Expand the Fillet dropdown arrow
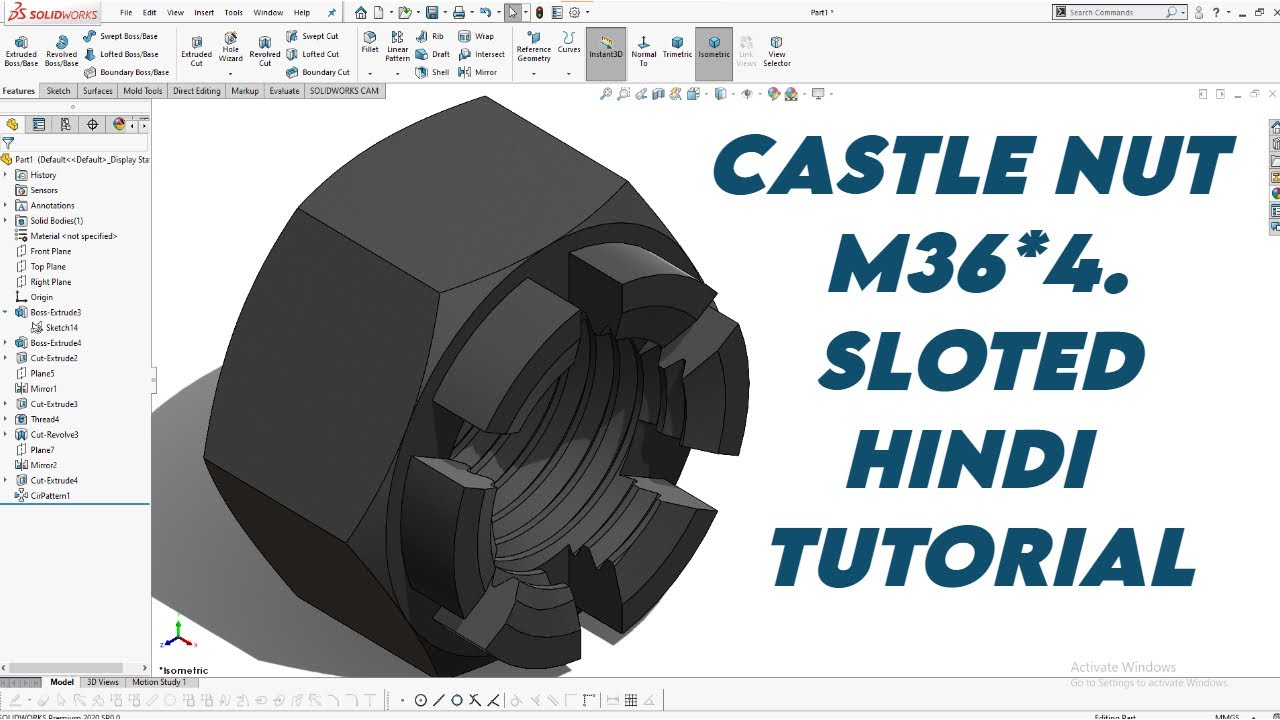 [x=370, y=73]
